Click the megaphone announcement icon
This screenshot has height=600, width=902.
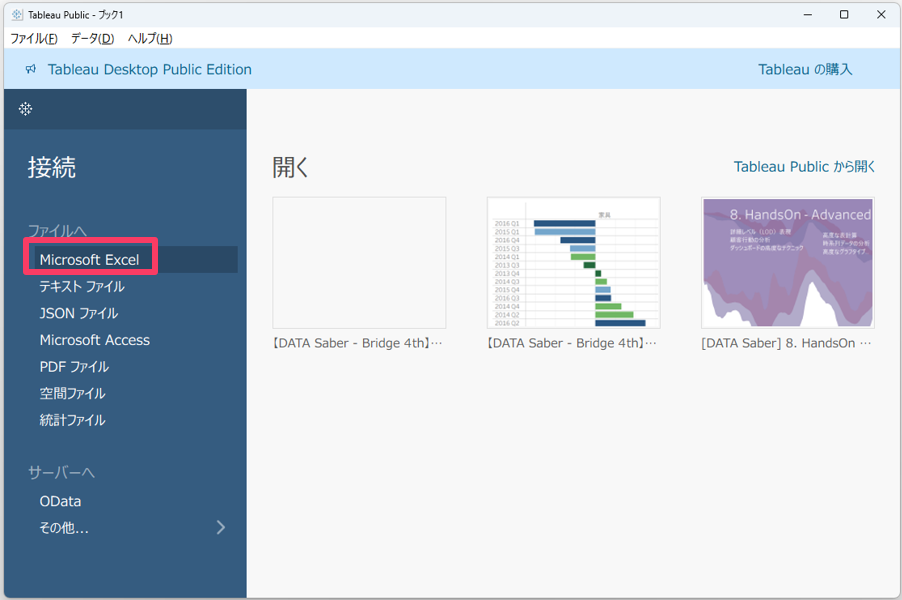point(31,69)
